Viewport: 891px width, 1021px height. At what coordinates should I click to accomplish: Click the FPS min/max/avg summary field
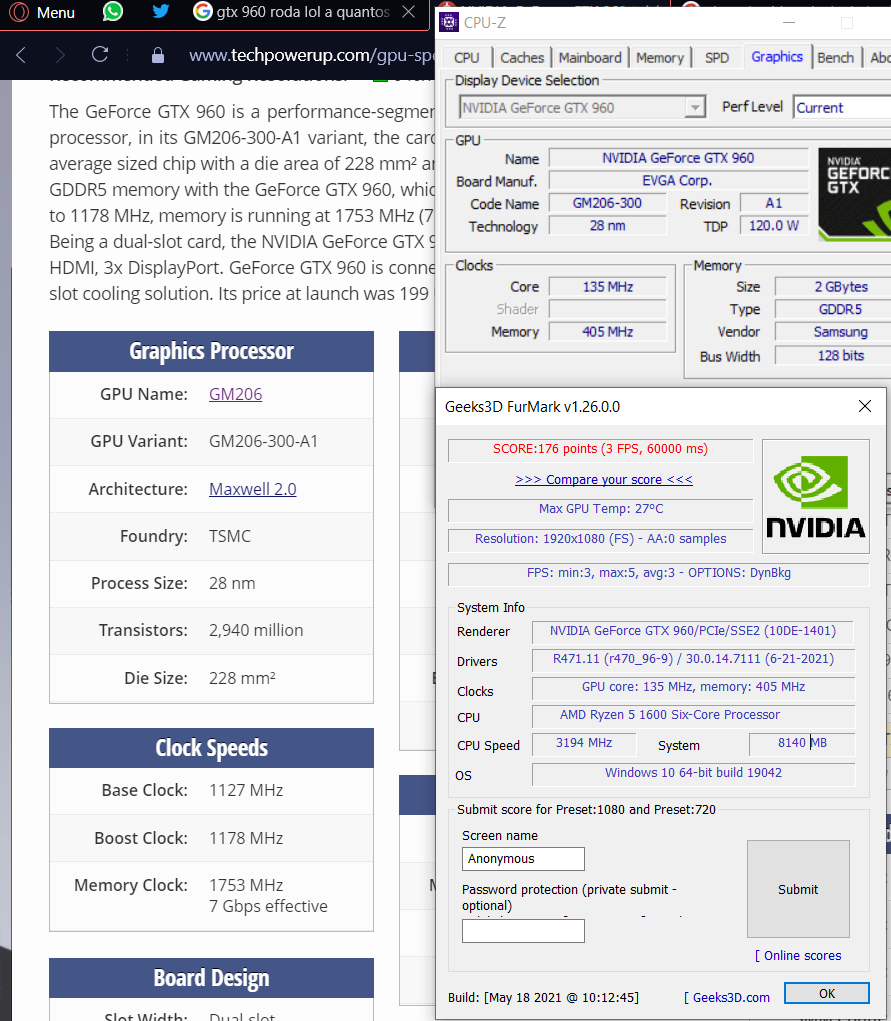coord(658,574)
